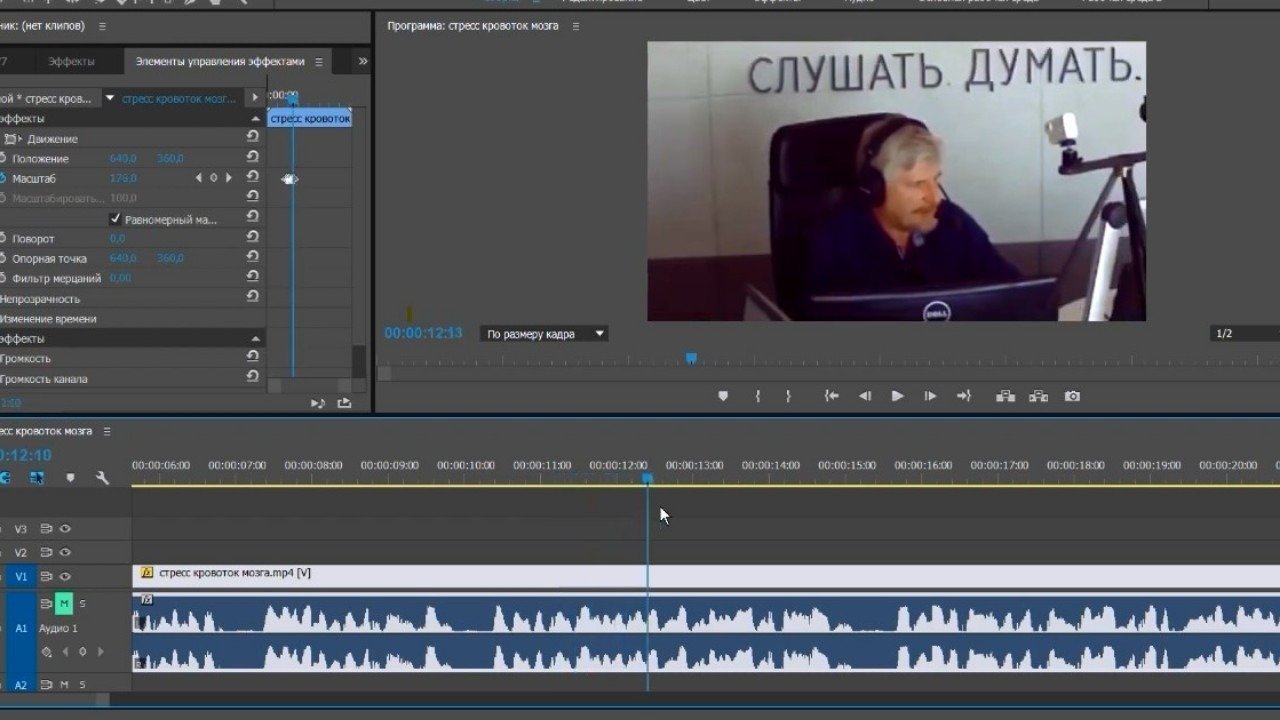
Task: Reset the Непрозрачность effect
Action: [252, 297]
